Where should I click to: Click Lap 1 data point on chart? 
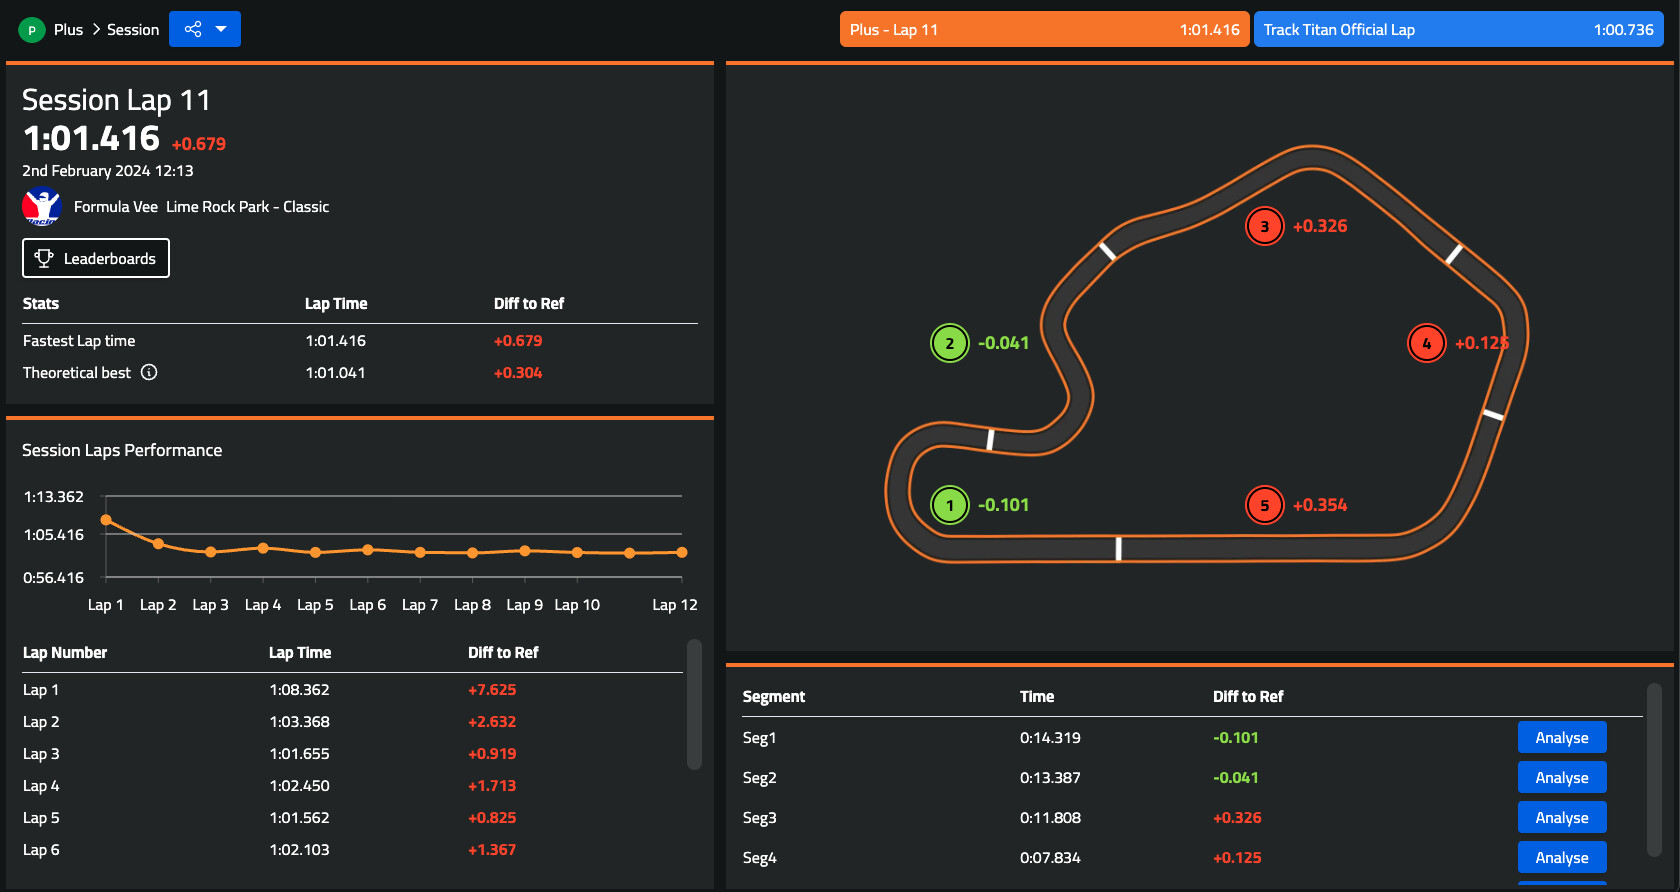[x=106, y=520]
